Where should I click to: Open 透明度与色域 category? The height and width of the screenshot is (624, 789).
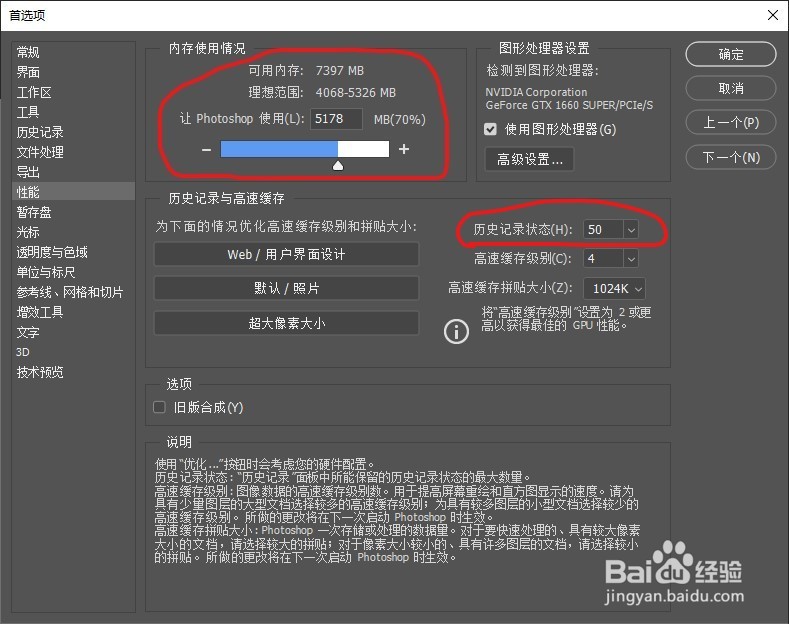click(x=73, y=252)
